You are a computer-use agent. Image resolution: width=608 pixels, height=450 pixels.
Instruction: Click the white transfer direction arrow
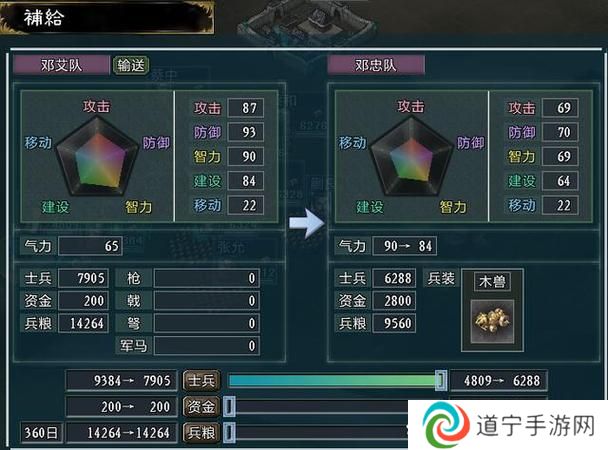[x=307, y=223]
